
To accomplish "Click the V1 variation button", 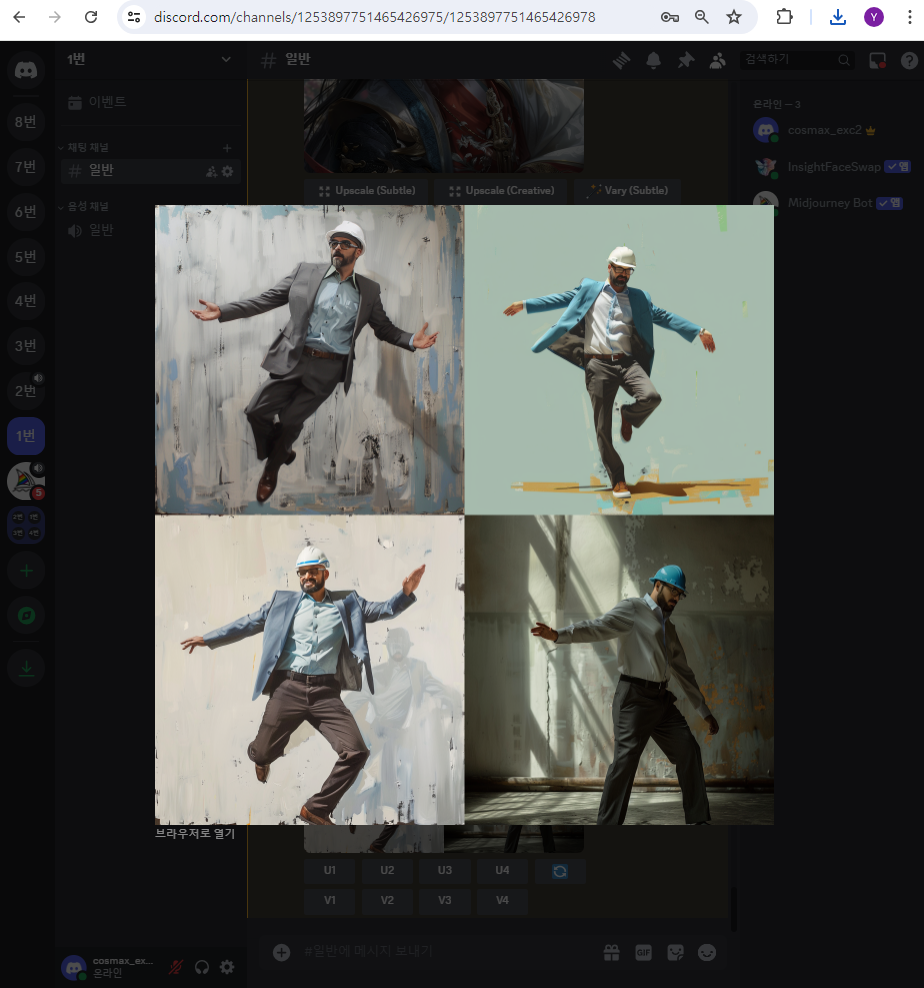I will click(330, 900).
